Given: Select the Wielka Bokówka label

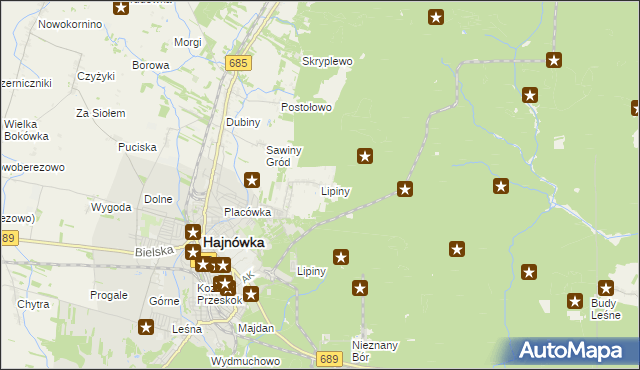Looking at the screenshot, I should (27, 130).
